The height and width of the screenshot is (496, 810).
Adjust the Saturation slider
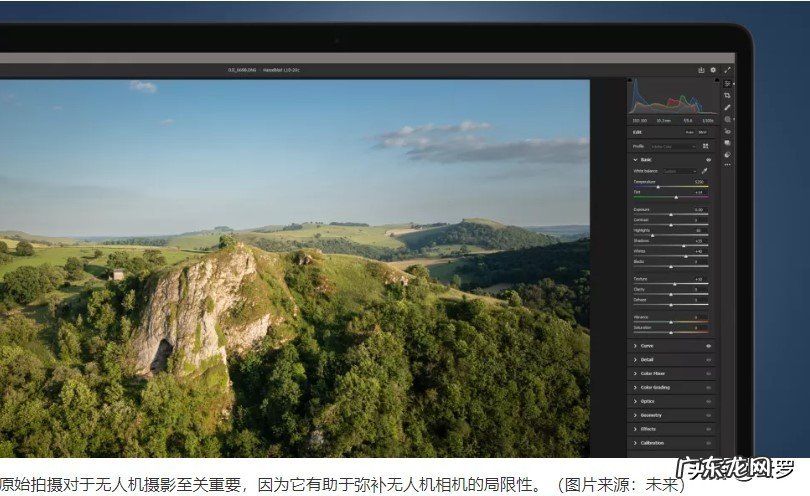[x=671, y=333]
